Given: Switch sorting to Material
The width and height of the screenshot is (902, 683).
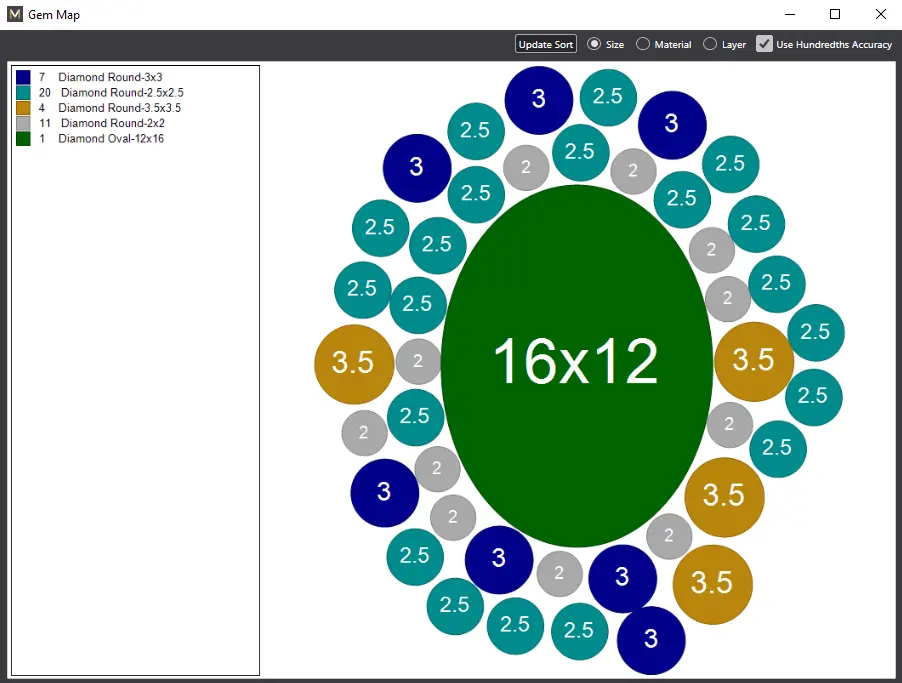Looking at the screenshot, I should tap(643, 44).
